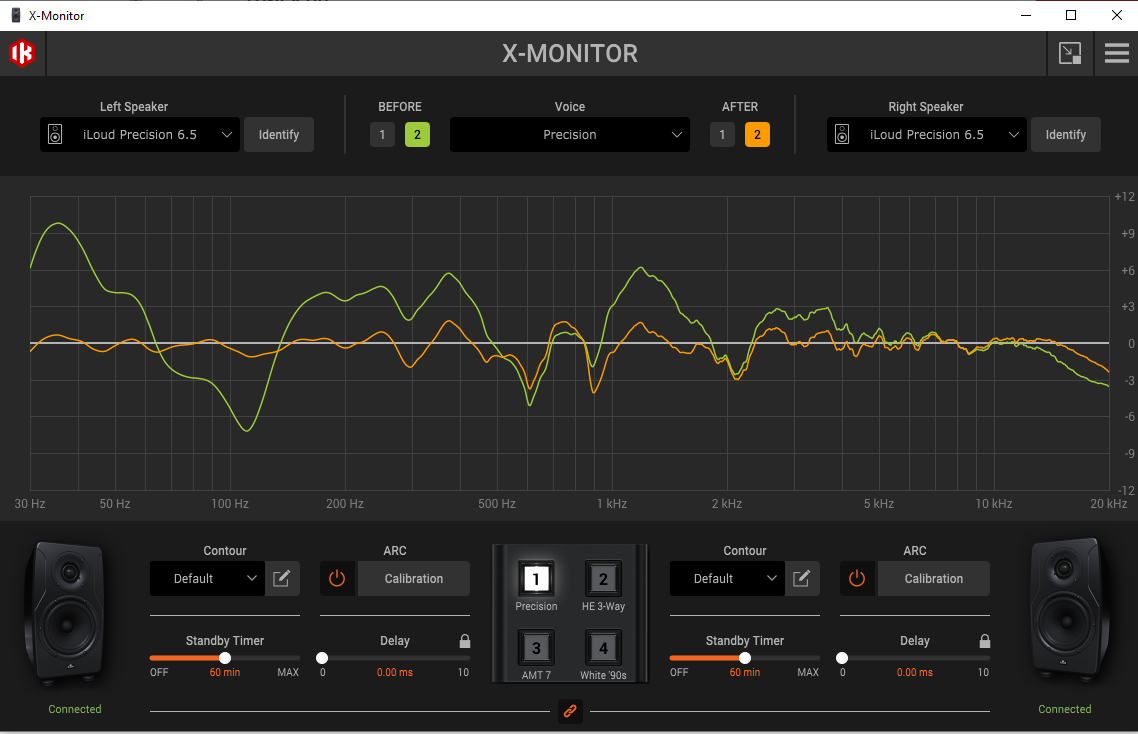Click the left Standby Timer slider handle
This screenshot has width=1138, height=734.
click(x=225, y=658)
